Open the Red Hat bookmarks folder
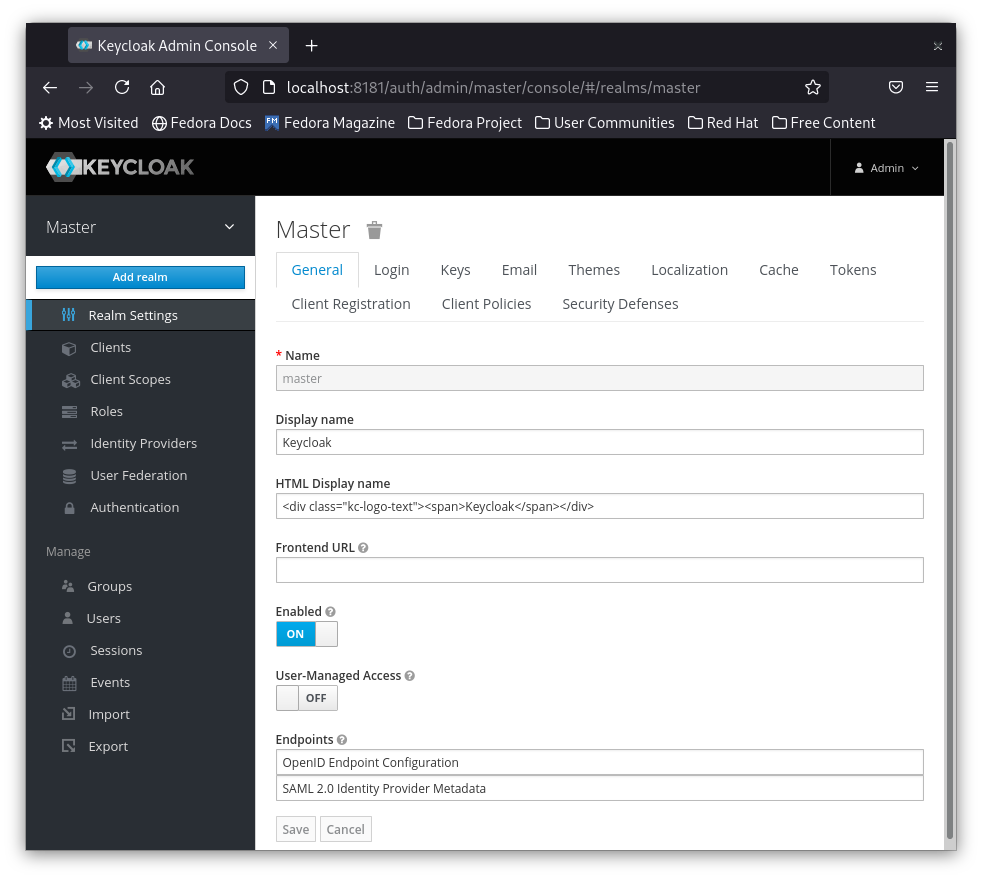The image size is (982, 879). [x=723, y=123]
